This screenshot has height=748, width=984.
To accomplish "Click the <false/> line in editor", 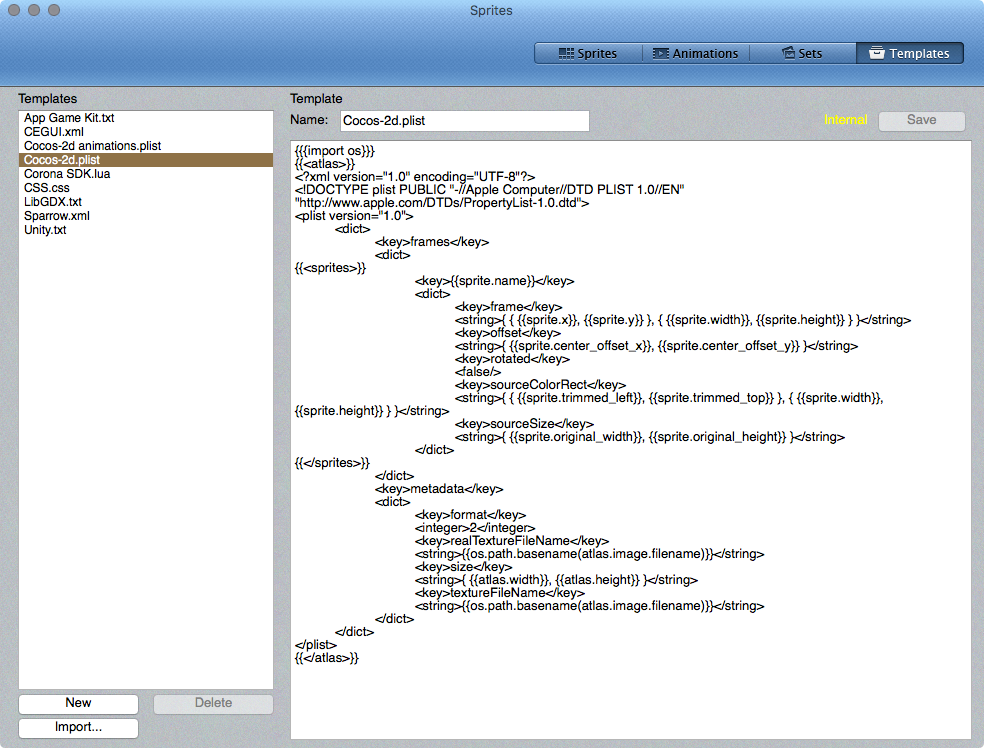I will click(x=478, y=372).
